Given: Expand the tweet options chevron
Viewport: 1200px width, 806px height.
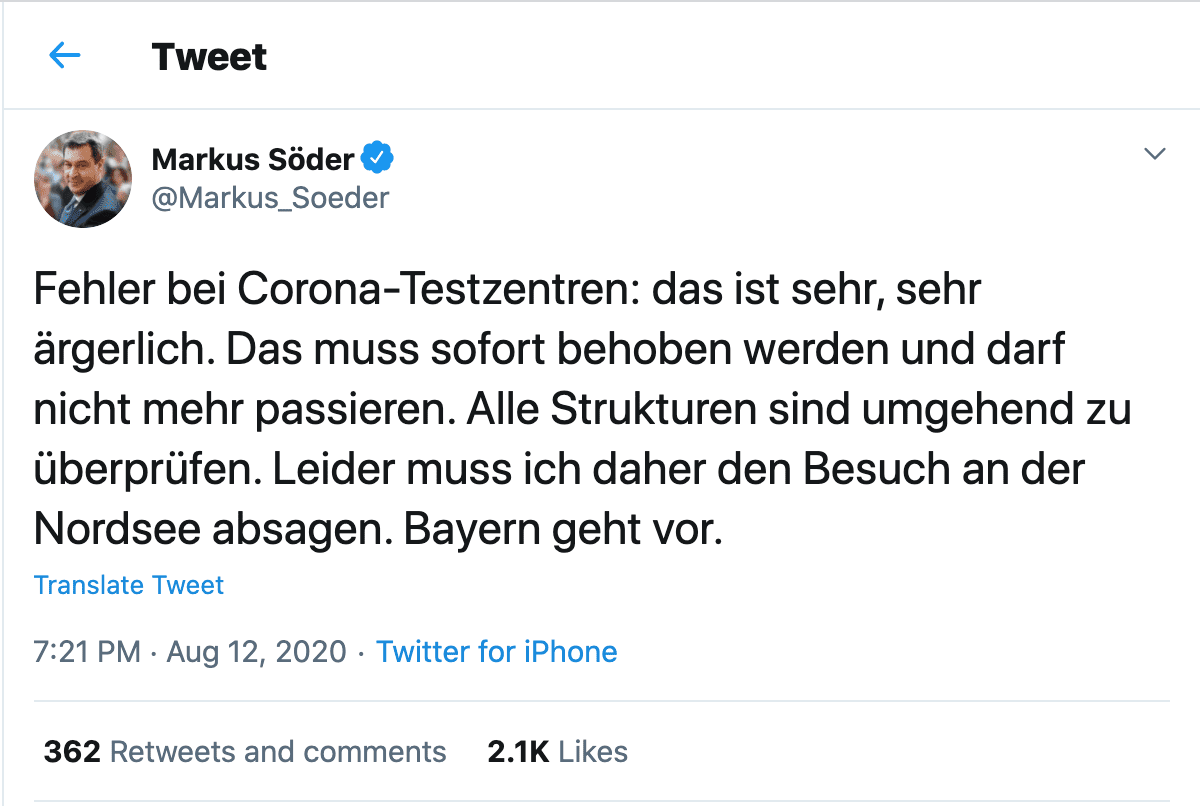Looking at the screenshot, I should (x=1155, y=154).
